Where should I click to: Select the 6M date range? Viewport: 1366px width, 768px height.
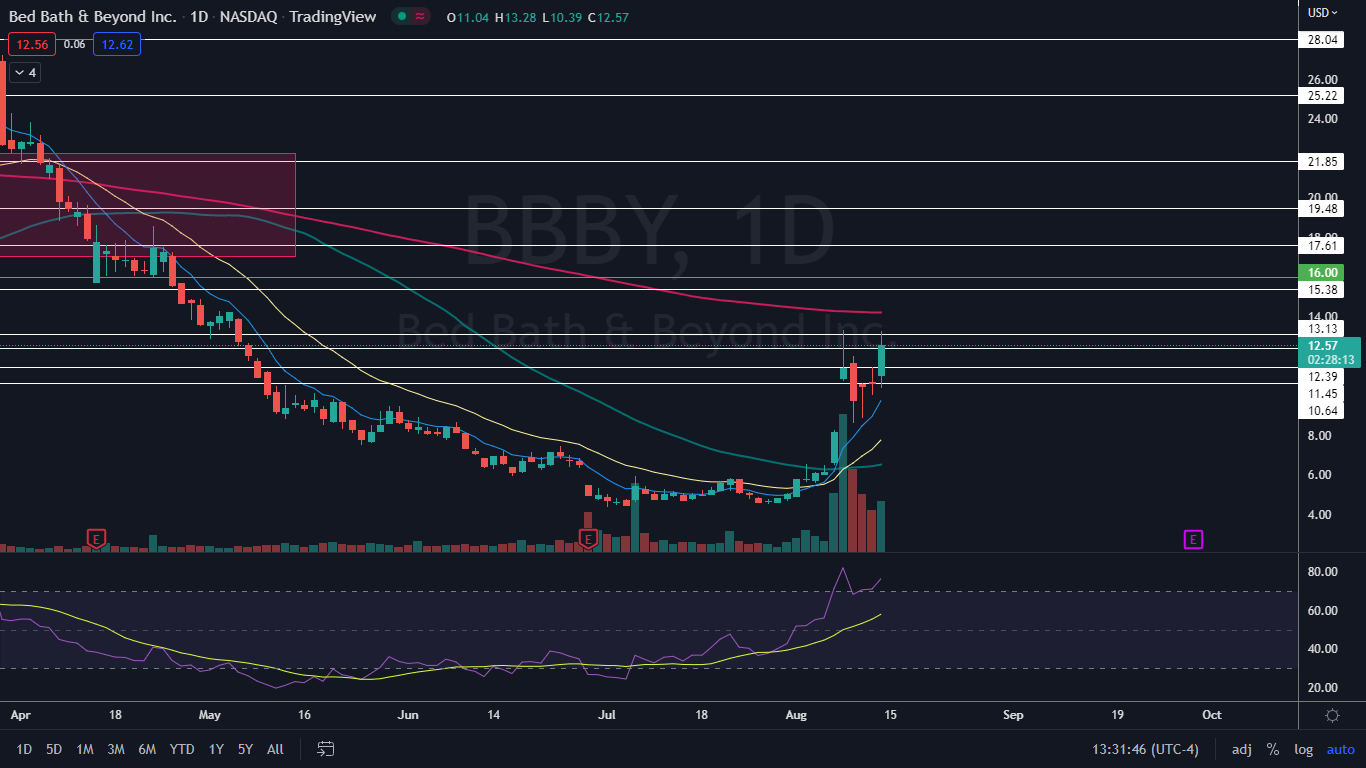point(147,749)
